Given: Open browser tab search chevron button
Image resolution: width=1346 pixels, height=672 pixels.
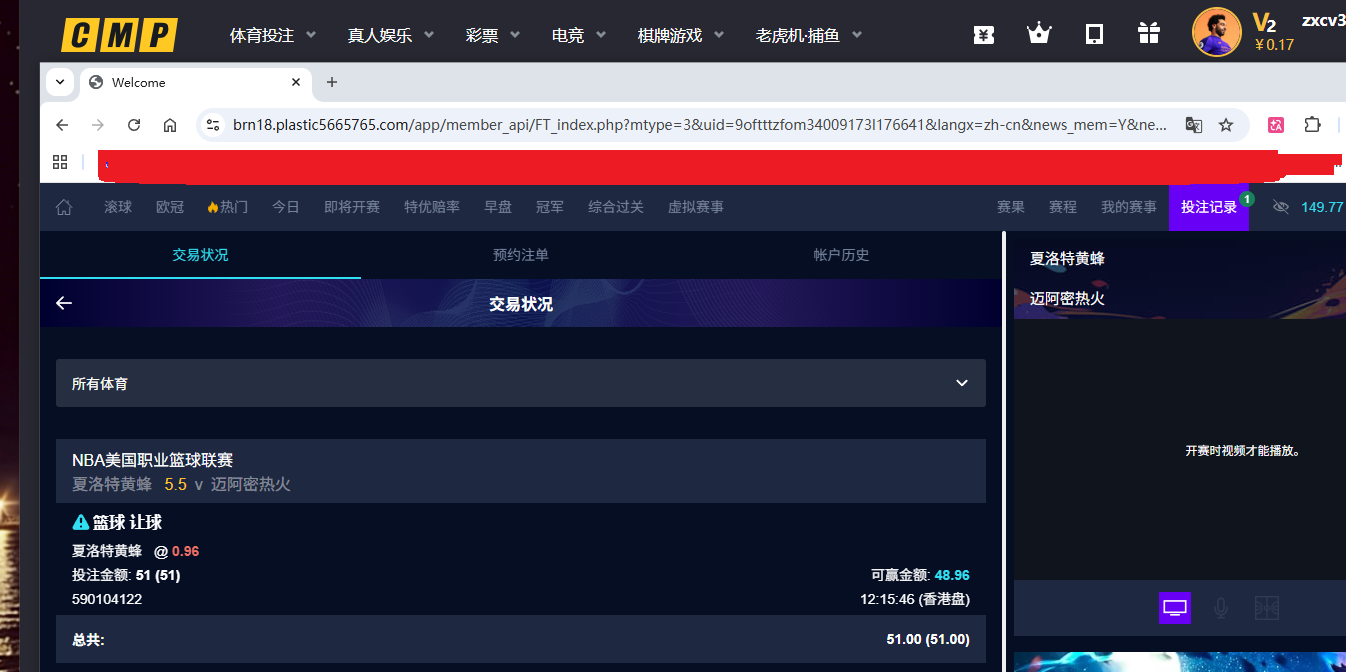Looking at the screenshot, I should (60, 82).
